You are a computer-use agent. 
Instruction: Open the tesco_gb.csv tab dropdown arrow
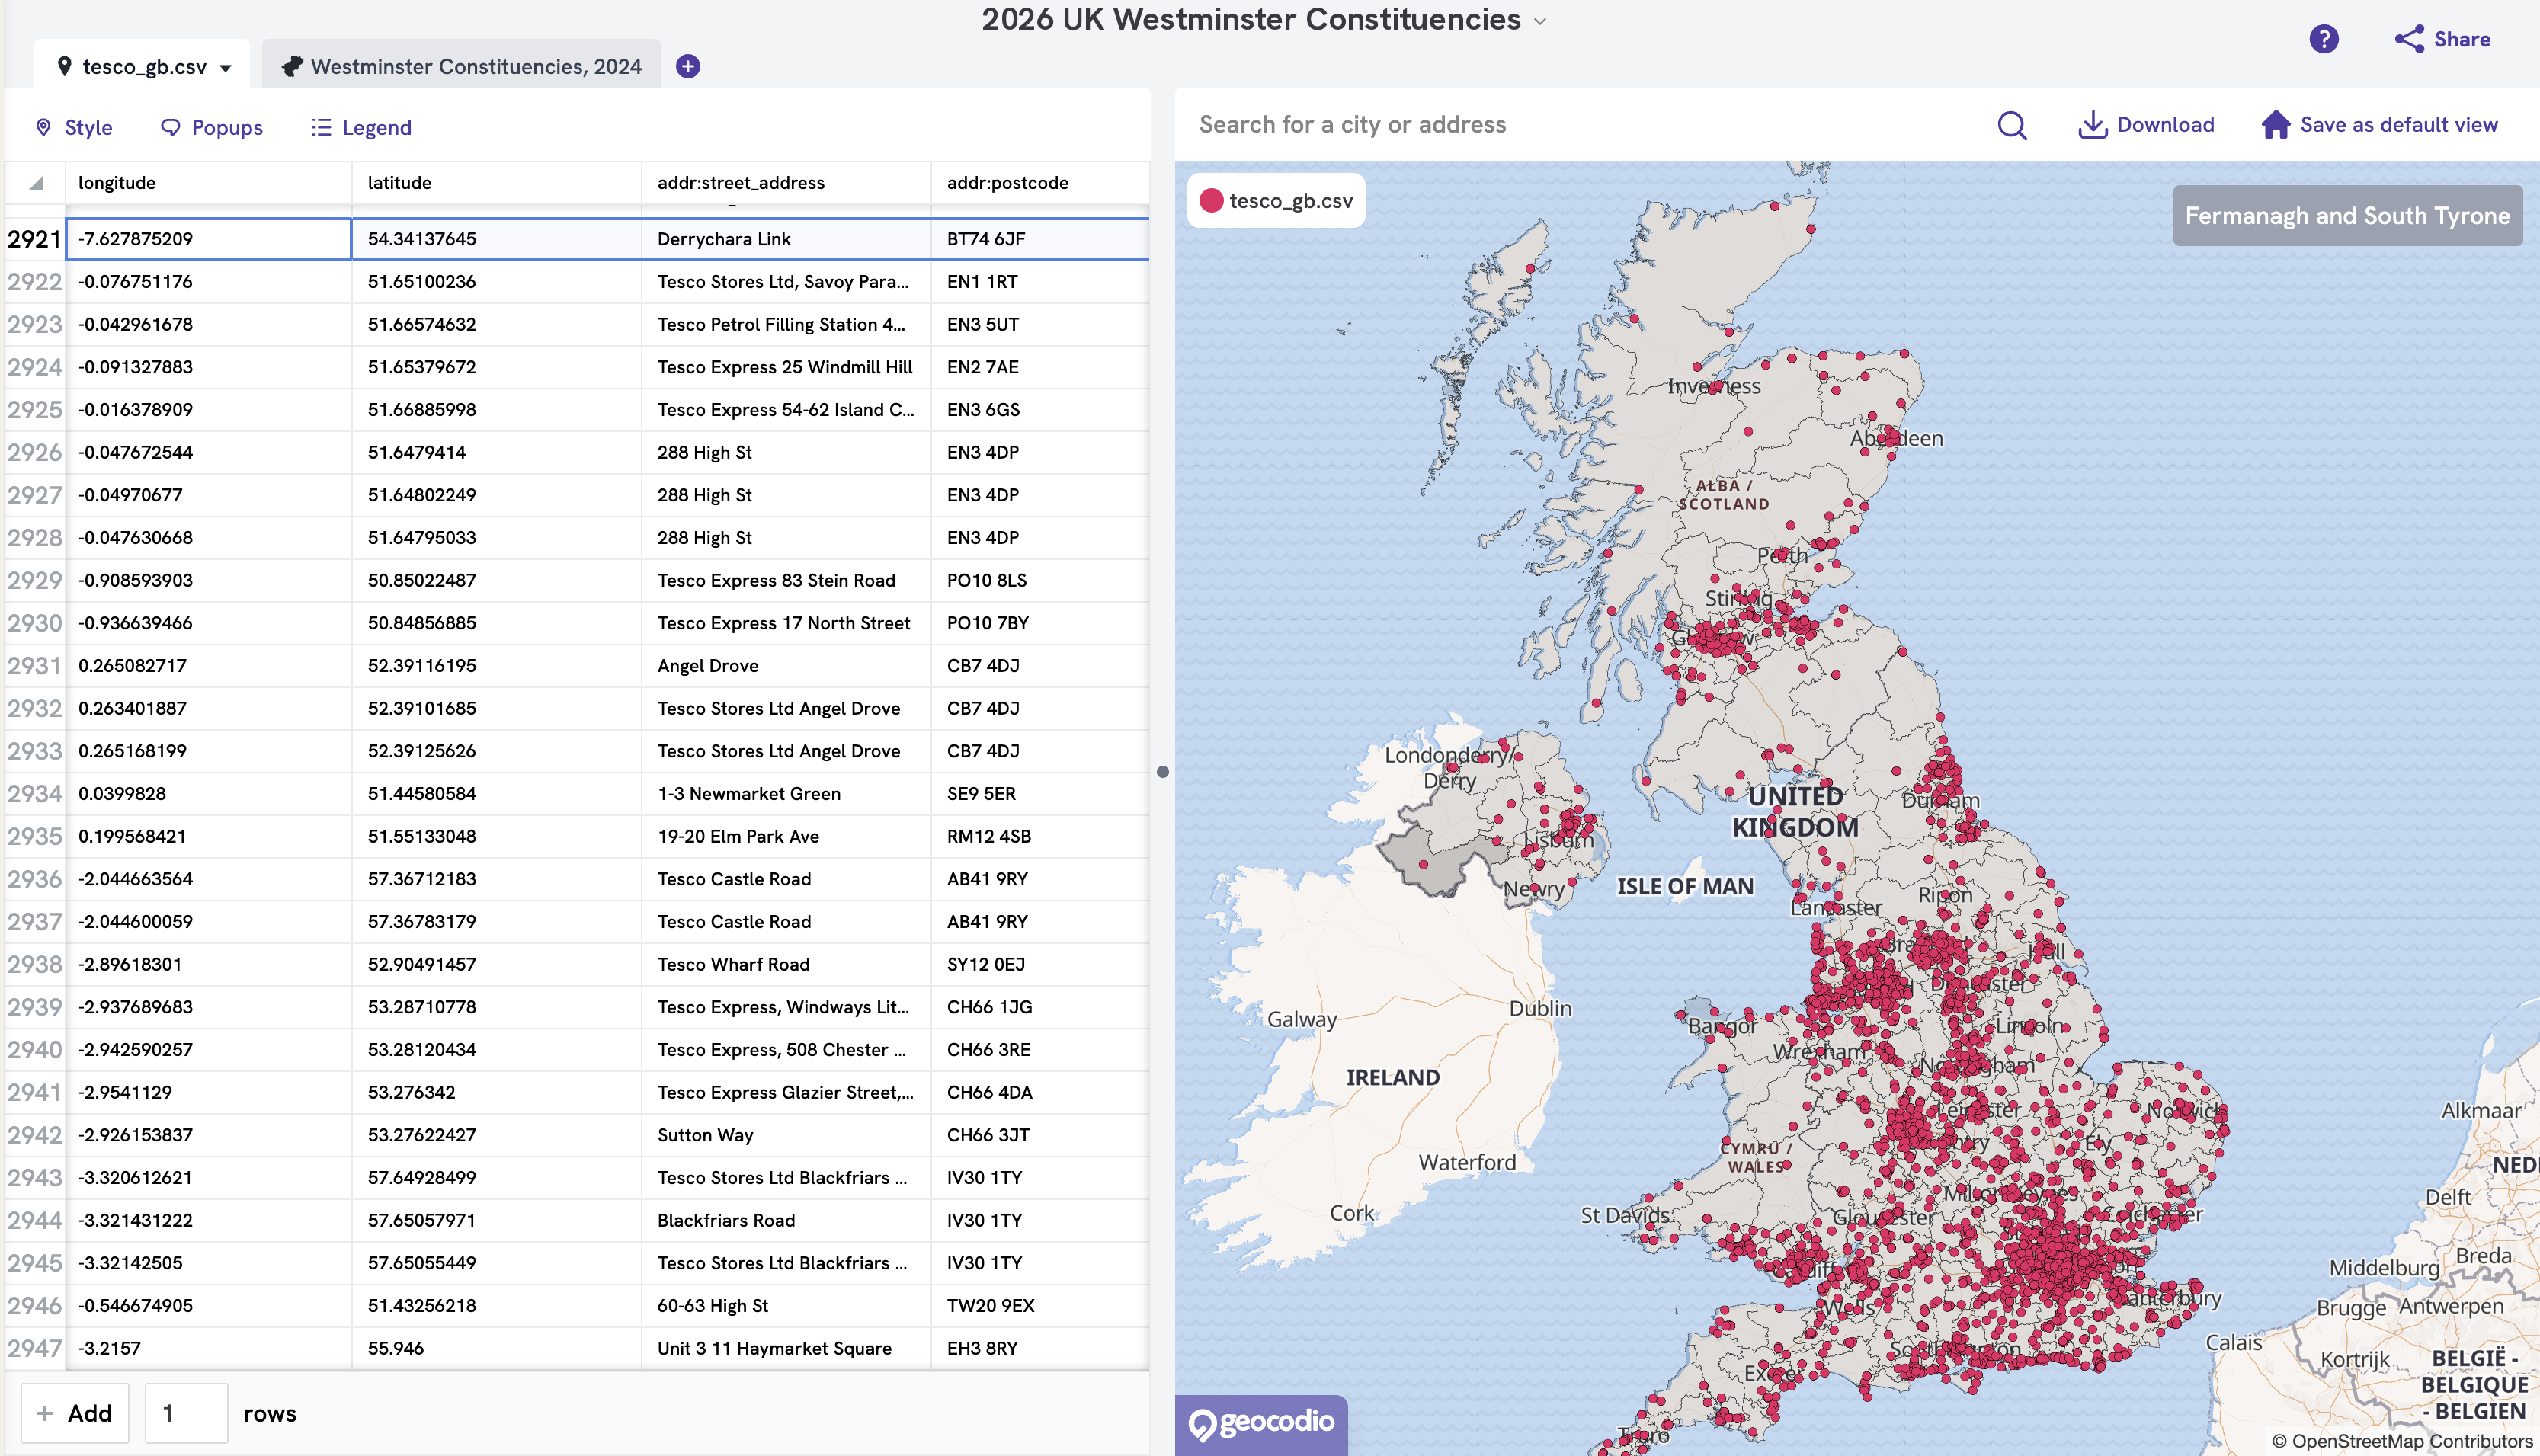point(226,68)
